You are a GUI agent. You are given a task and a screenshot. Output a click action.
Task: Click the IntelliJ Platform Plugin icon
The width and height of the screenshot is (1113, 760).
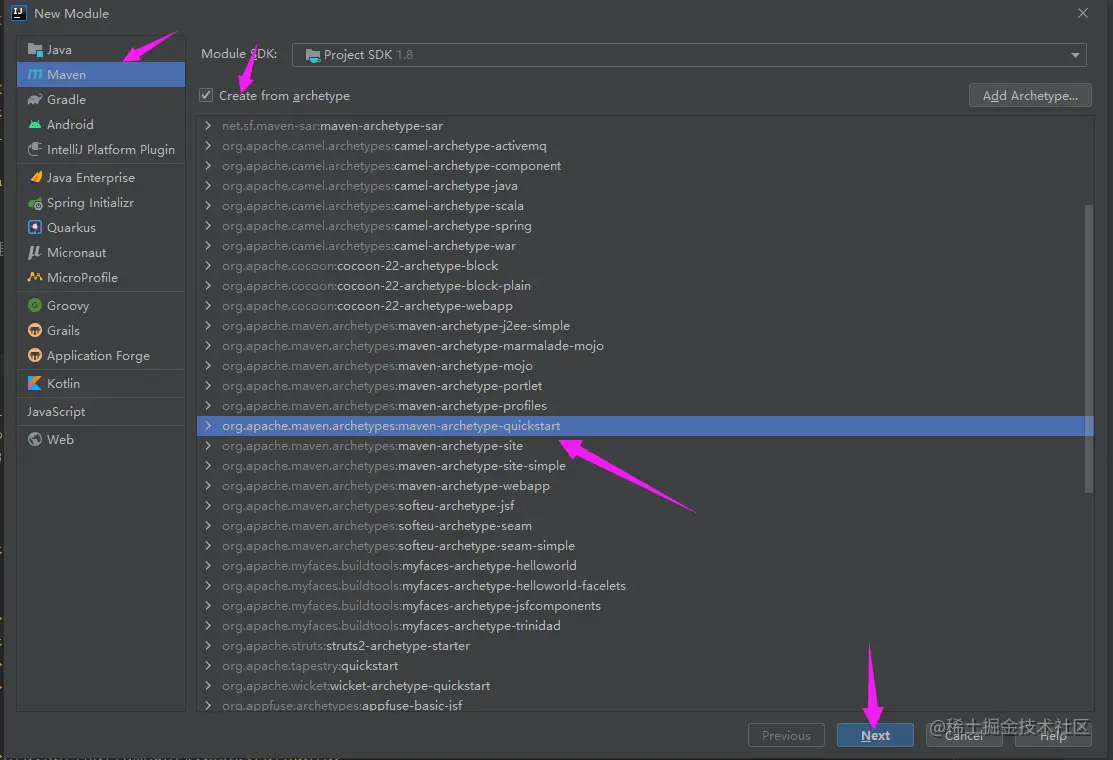pyautogui.click(x=35, y=149)
